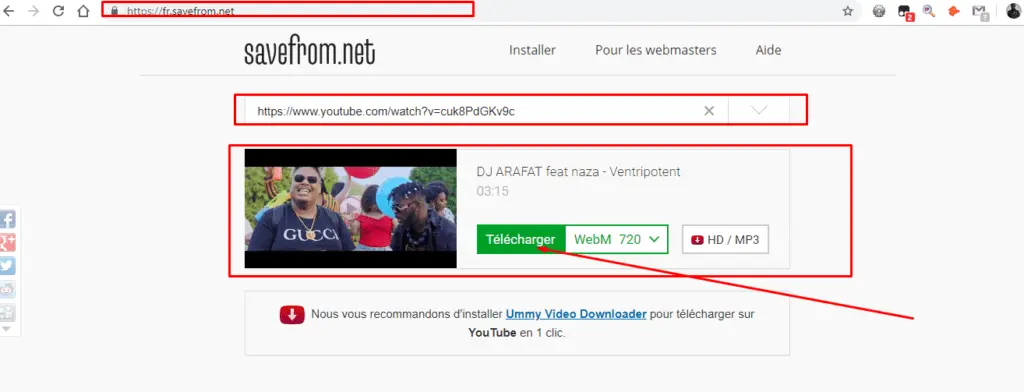Viewport: 1024px width, 392px height.
Task: Open the Installer menu item
Action: click(x=532, y=50)
